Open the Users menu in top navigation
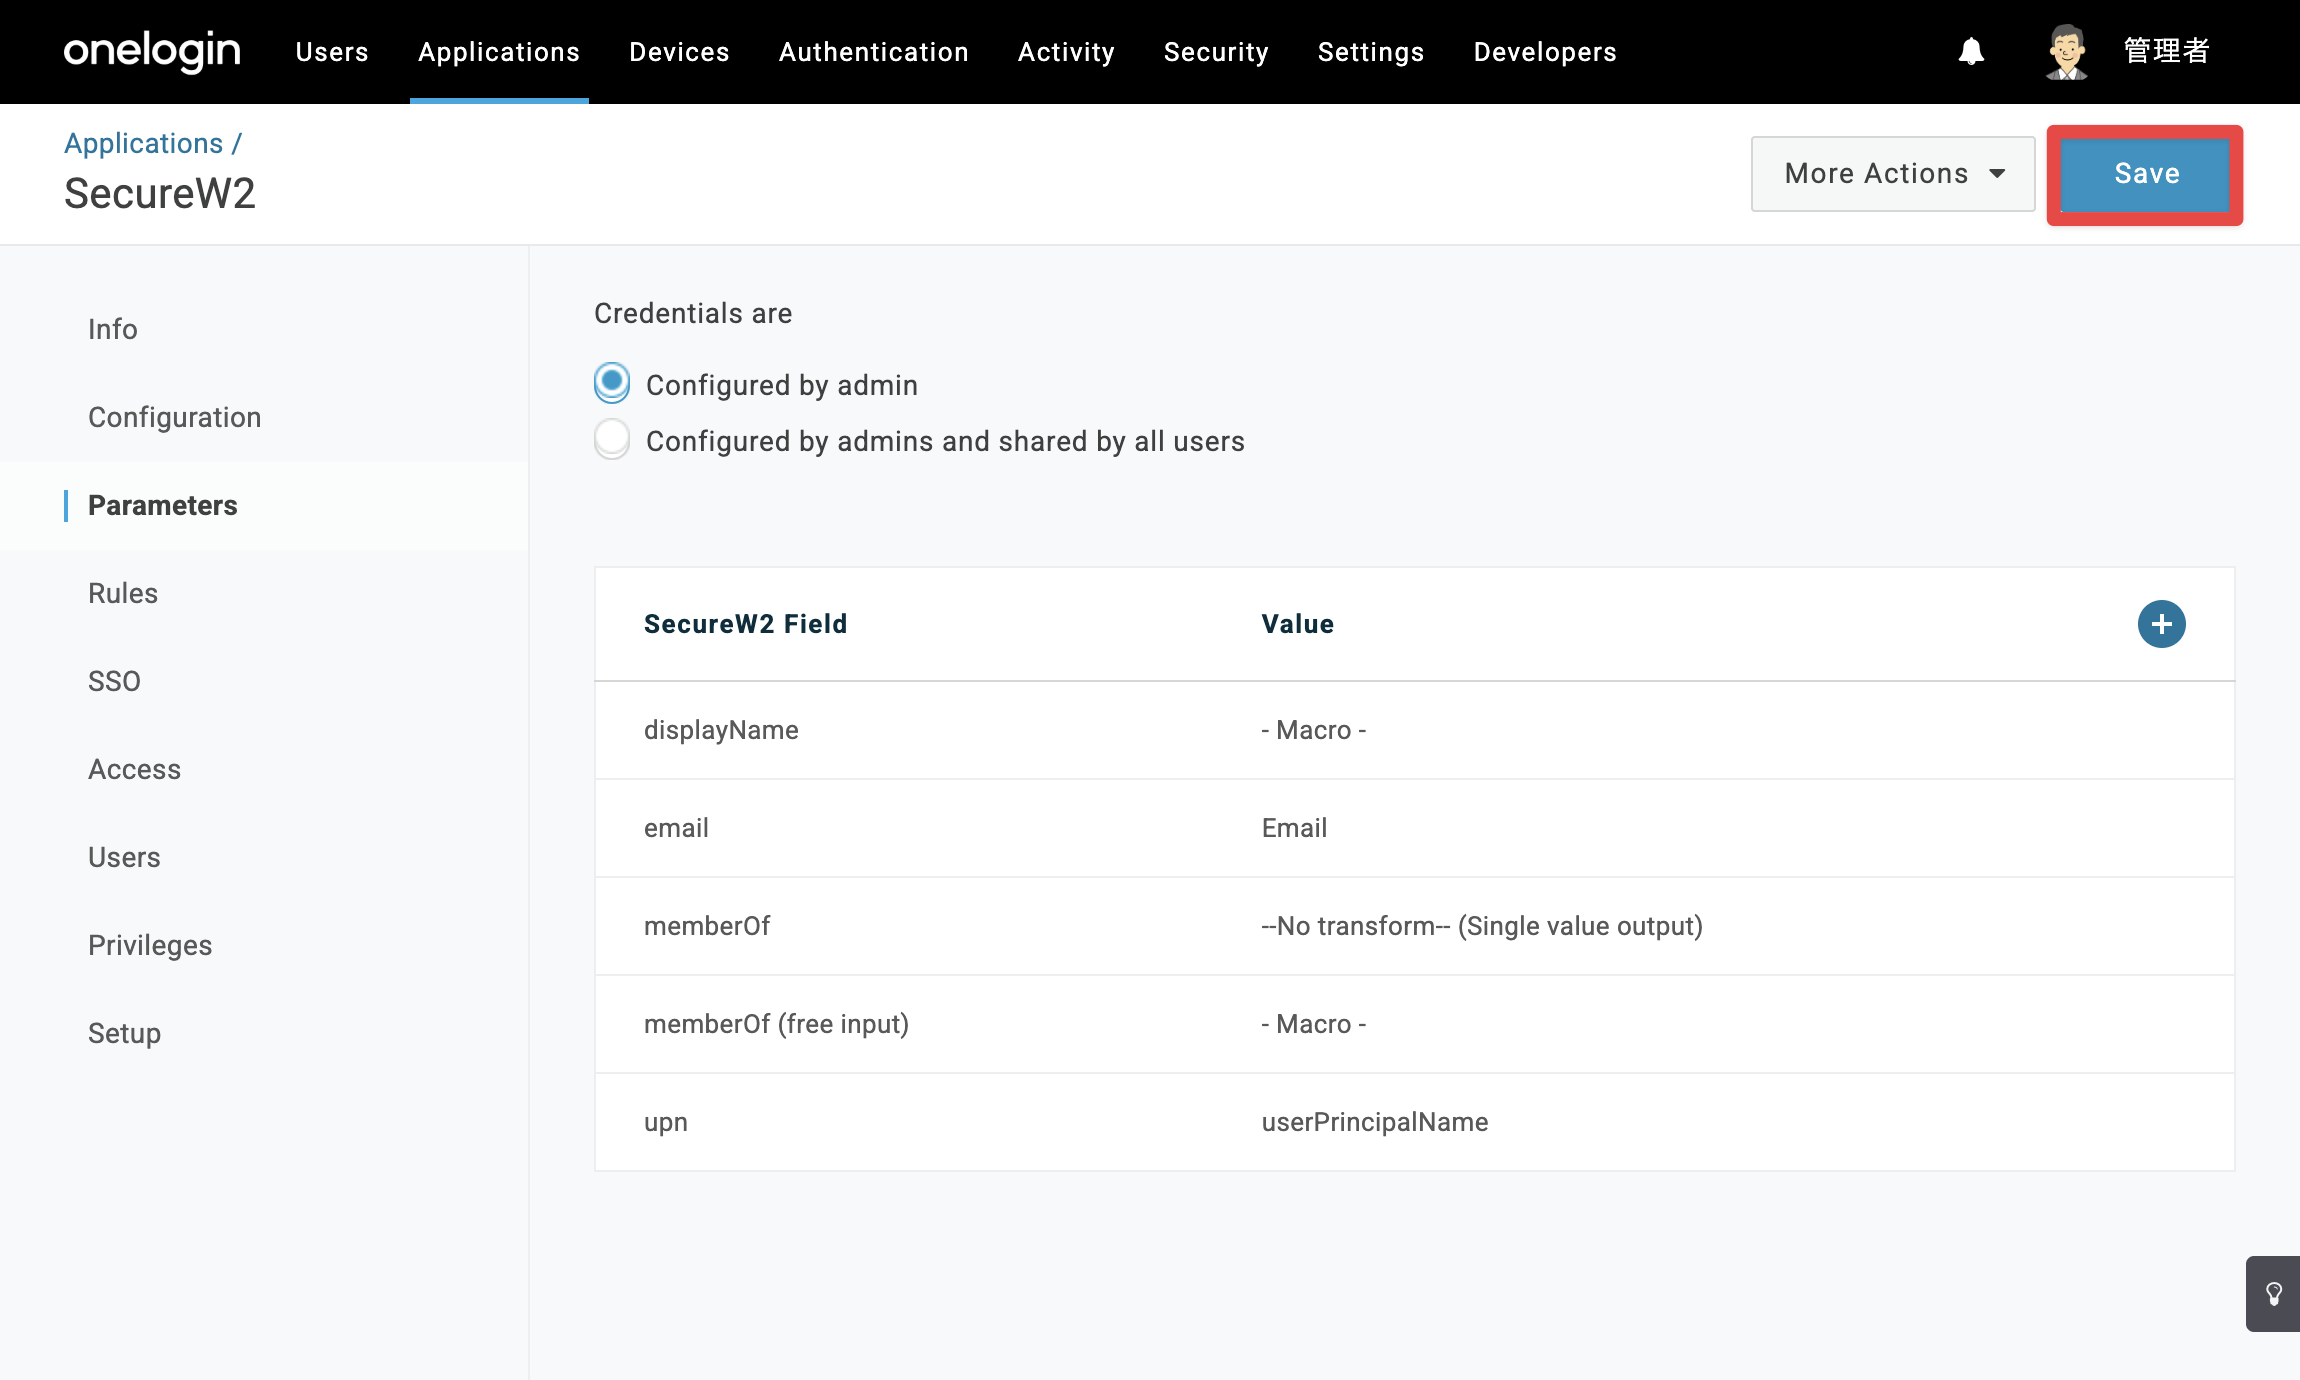 click(x=332, y=52)
